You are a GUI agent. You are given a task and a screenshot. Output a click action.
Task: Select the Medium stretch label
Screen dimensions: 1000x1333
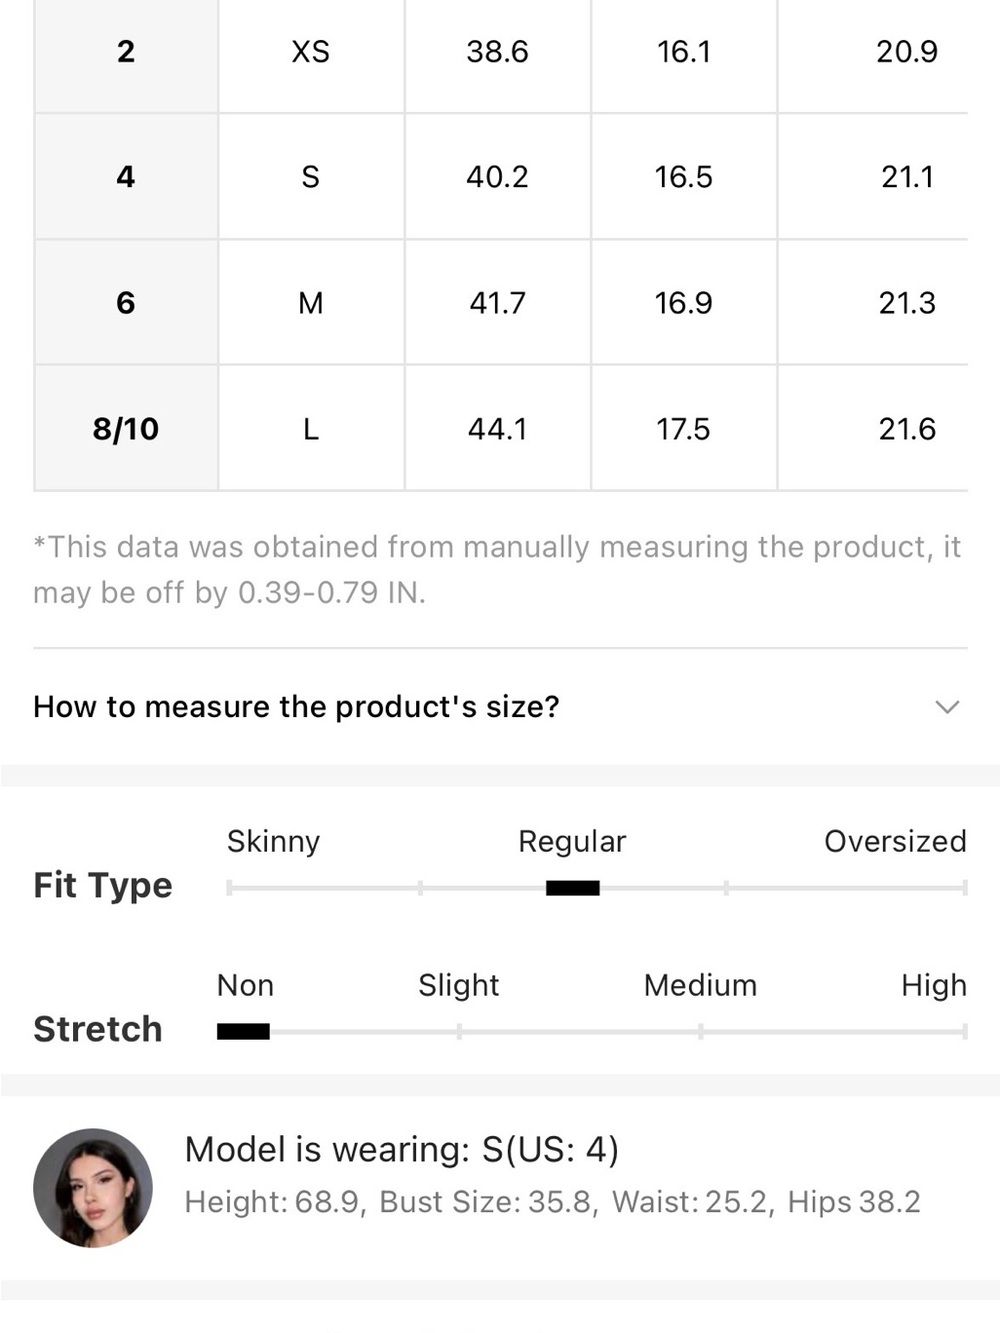pos(700,985)
